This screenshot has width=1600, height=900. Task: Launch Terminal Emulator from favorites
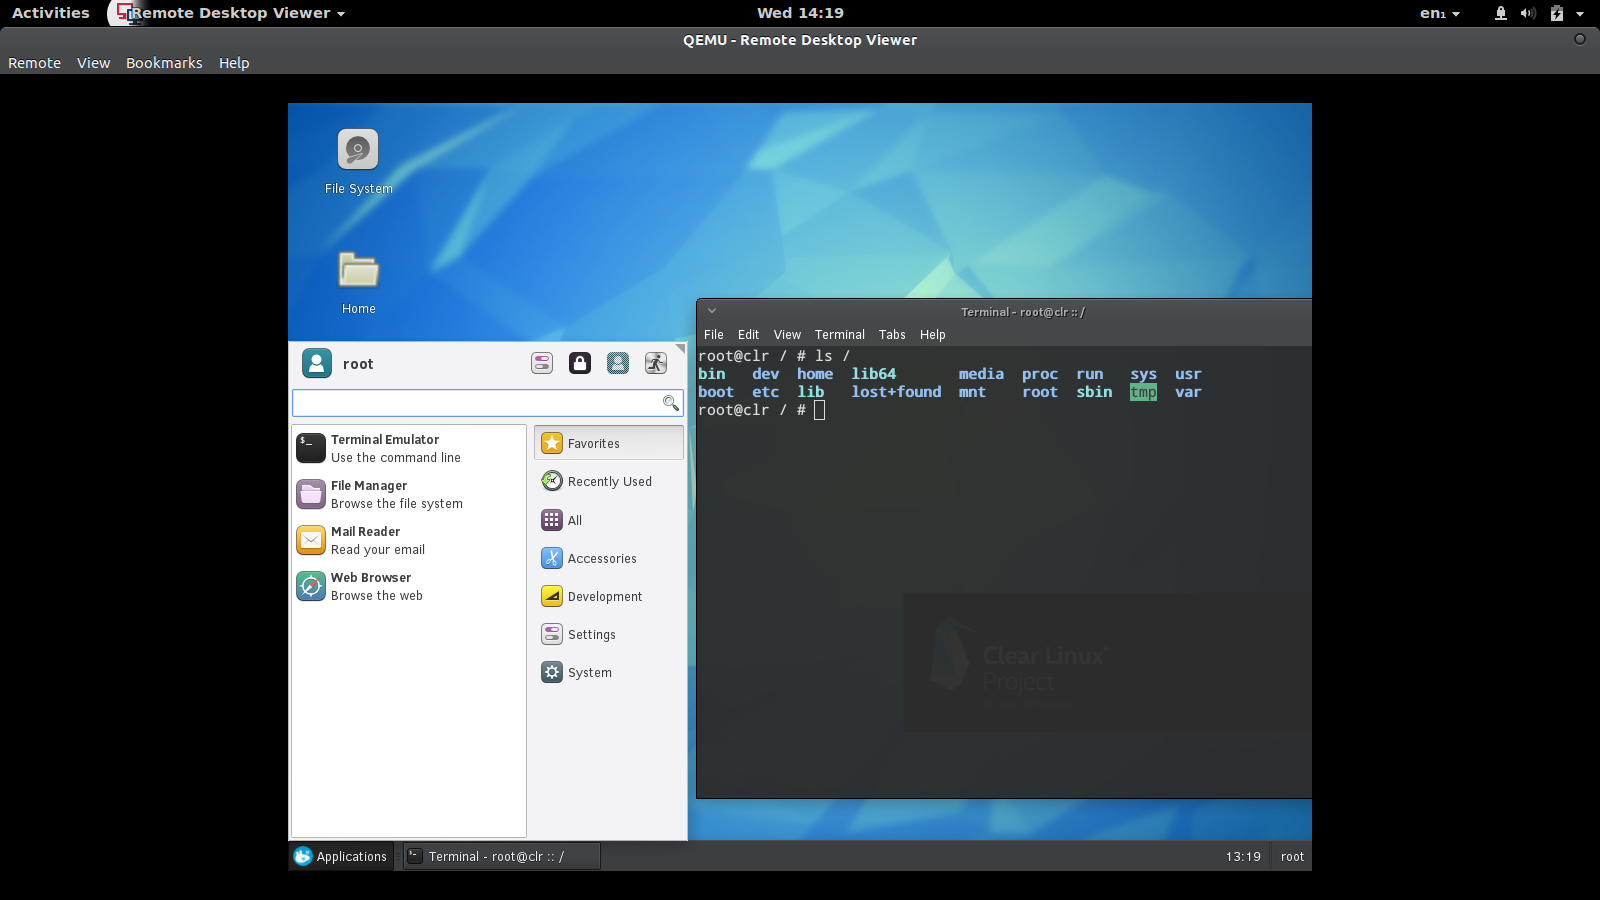click(408, 448)
